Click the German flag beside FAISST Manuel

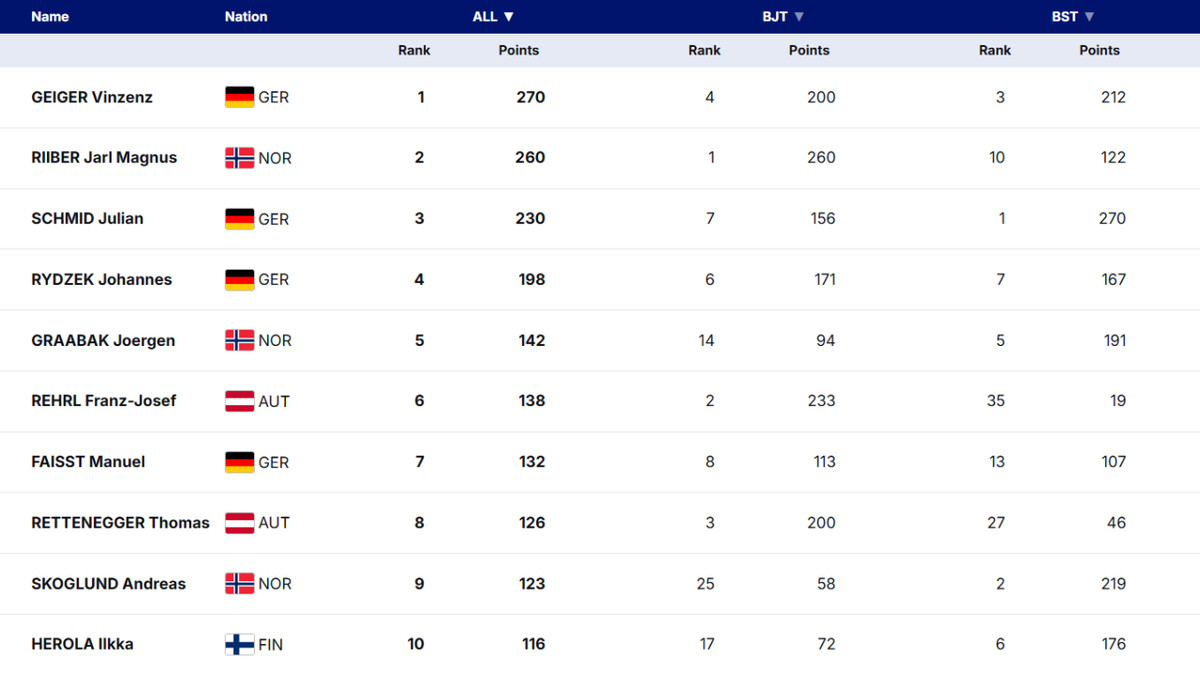coord(239,462)
